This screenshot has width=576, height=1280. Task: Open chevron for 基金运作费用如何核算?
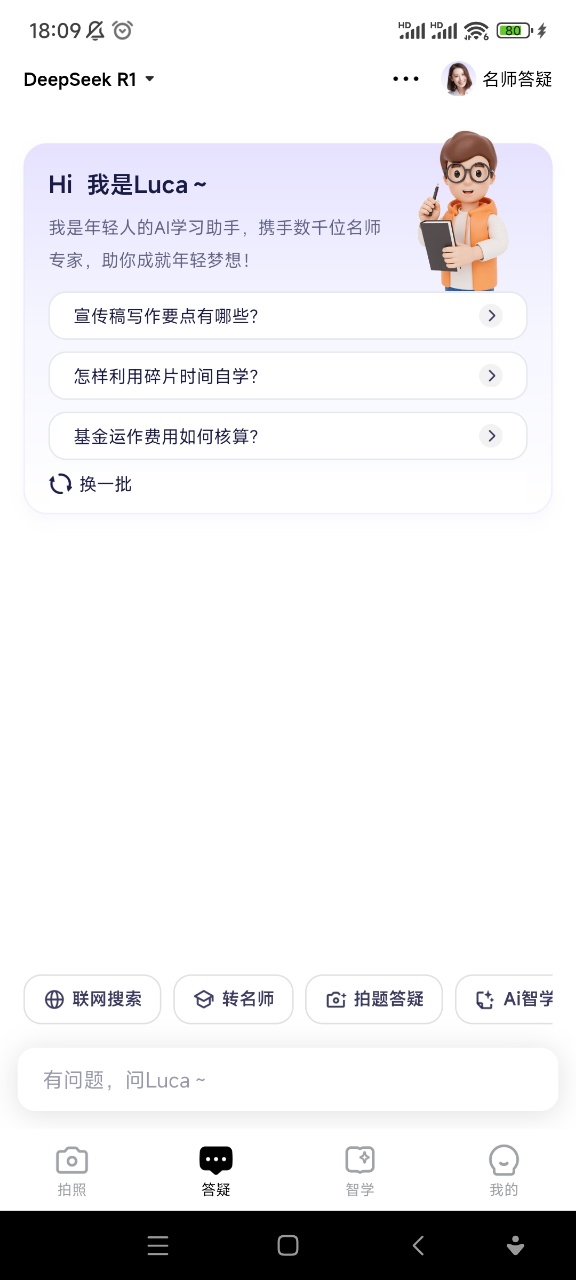point(490,436)
